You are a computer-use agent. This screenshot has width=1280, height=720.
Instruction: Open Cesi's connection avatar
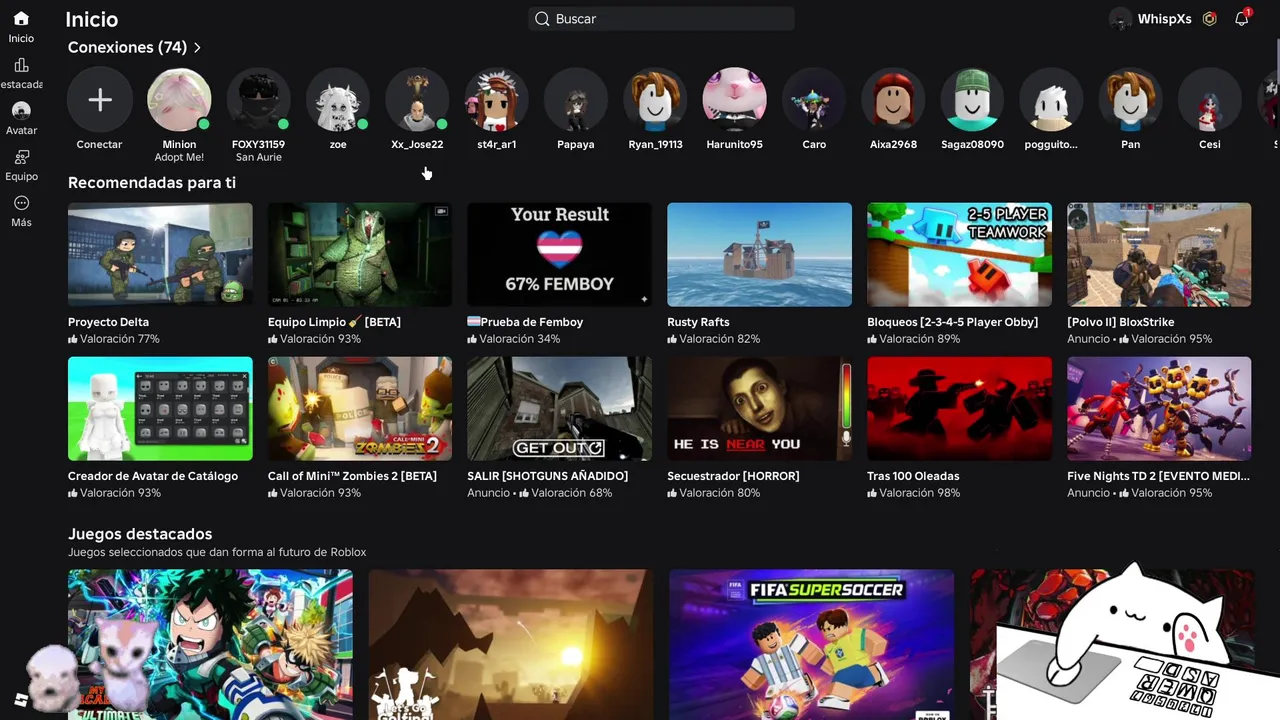(1210, 100)
